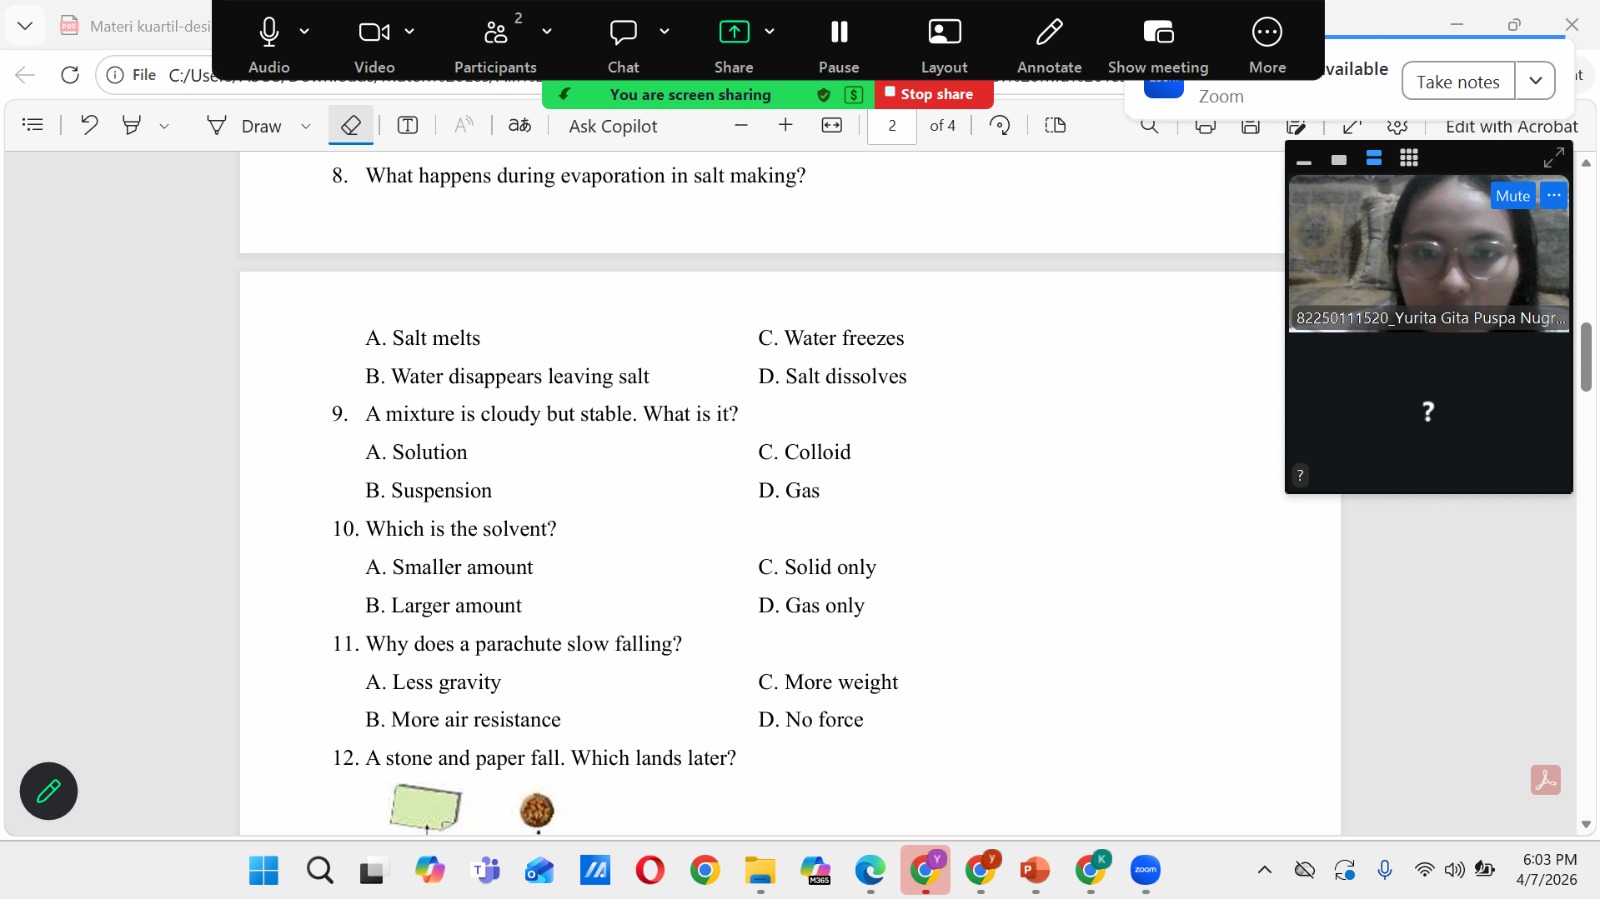The width and height of the screenshot is (1600, 899).
Task: Open PowerPoint from the taskbar
Action: pos(1035,870)
